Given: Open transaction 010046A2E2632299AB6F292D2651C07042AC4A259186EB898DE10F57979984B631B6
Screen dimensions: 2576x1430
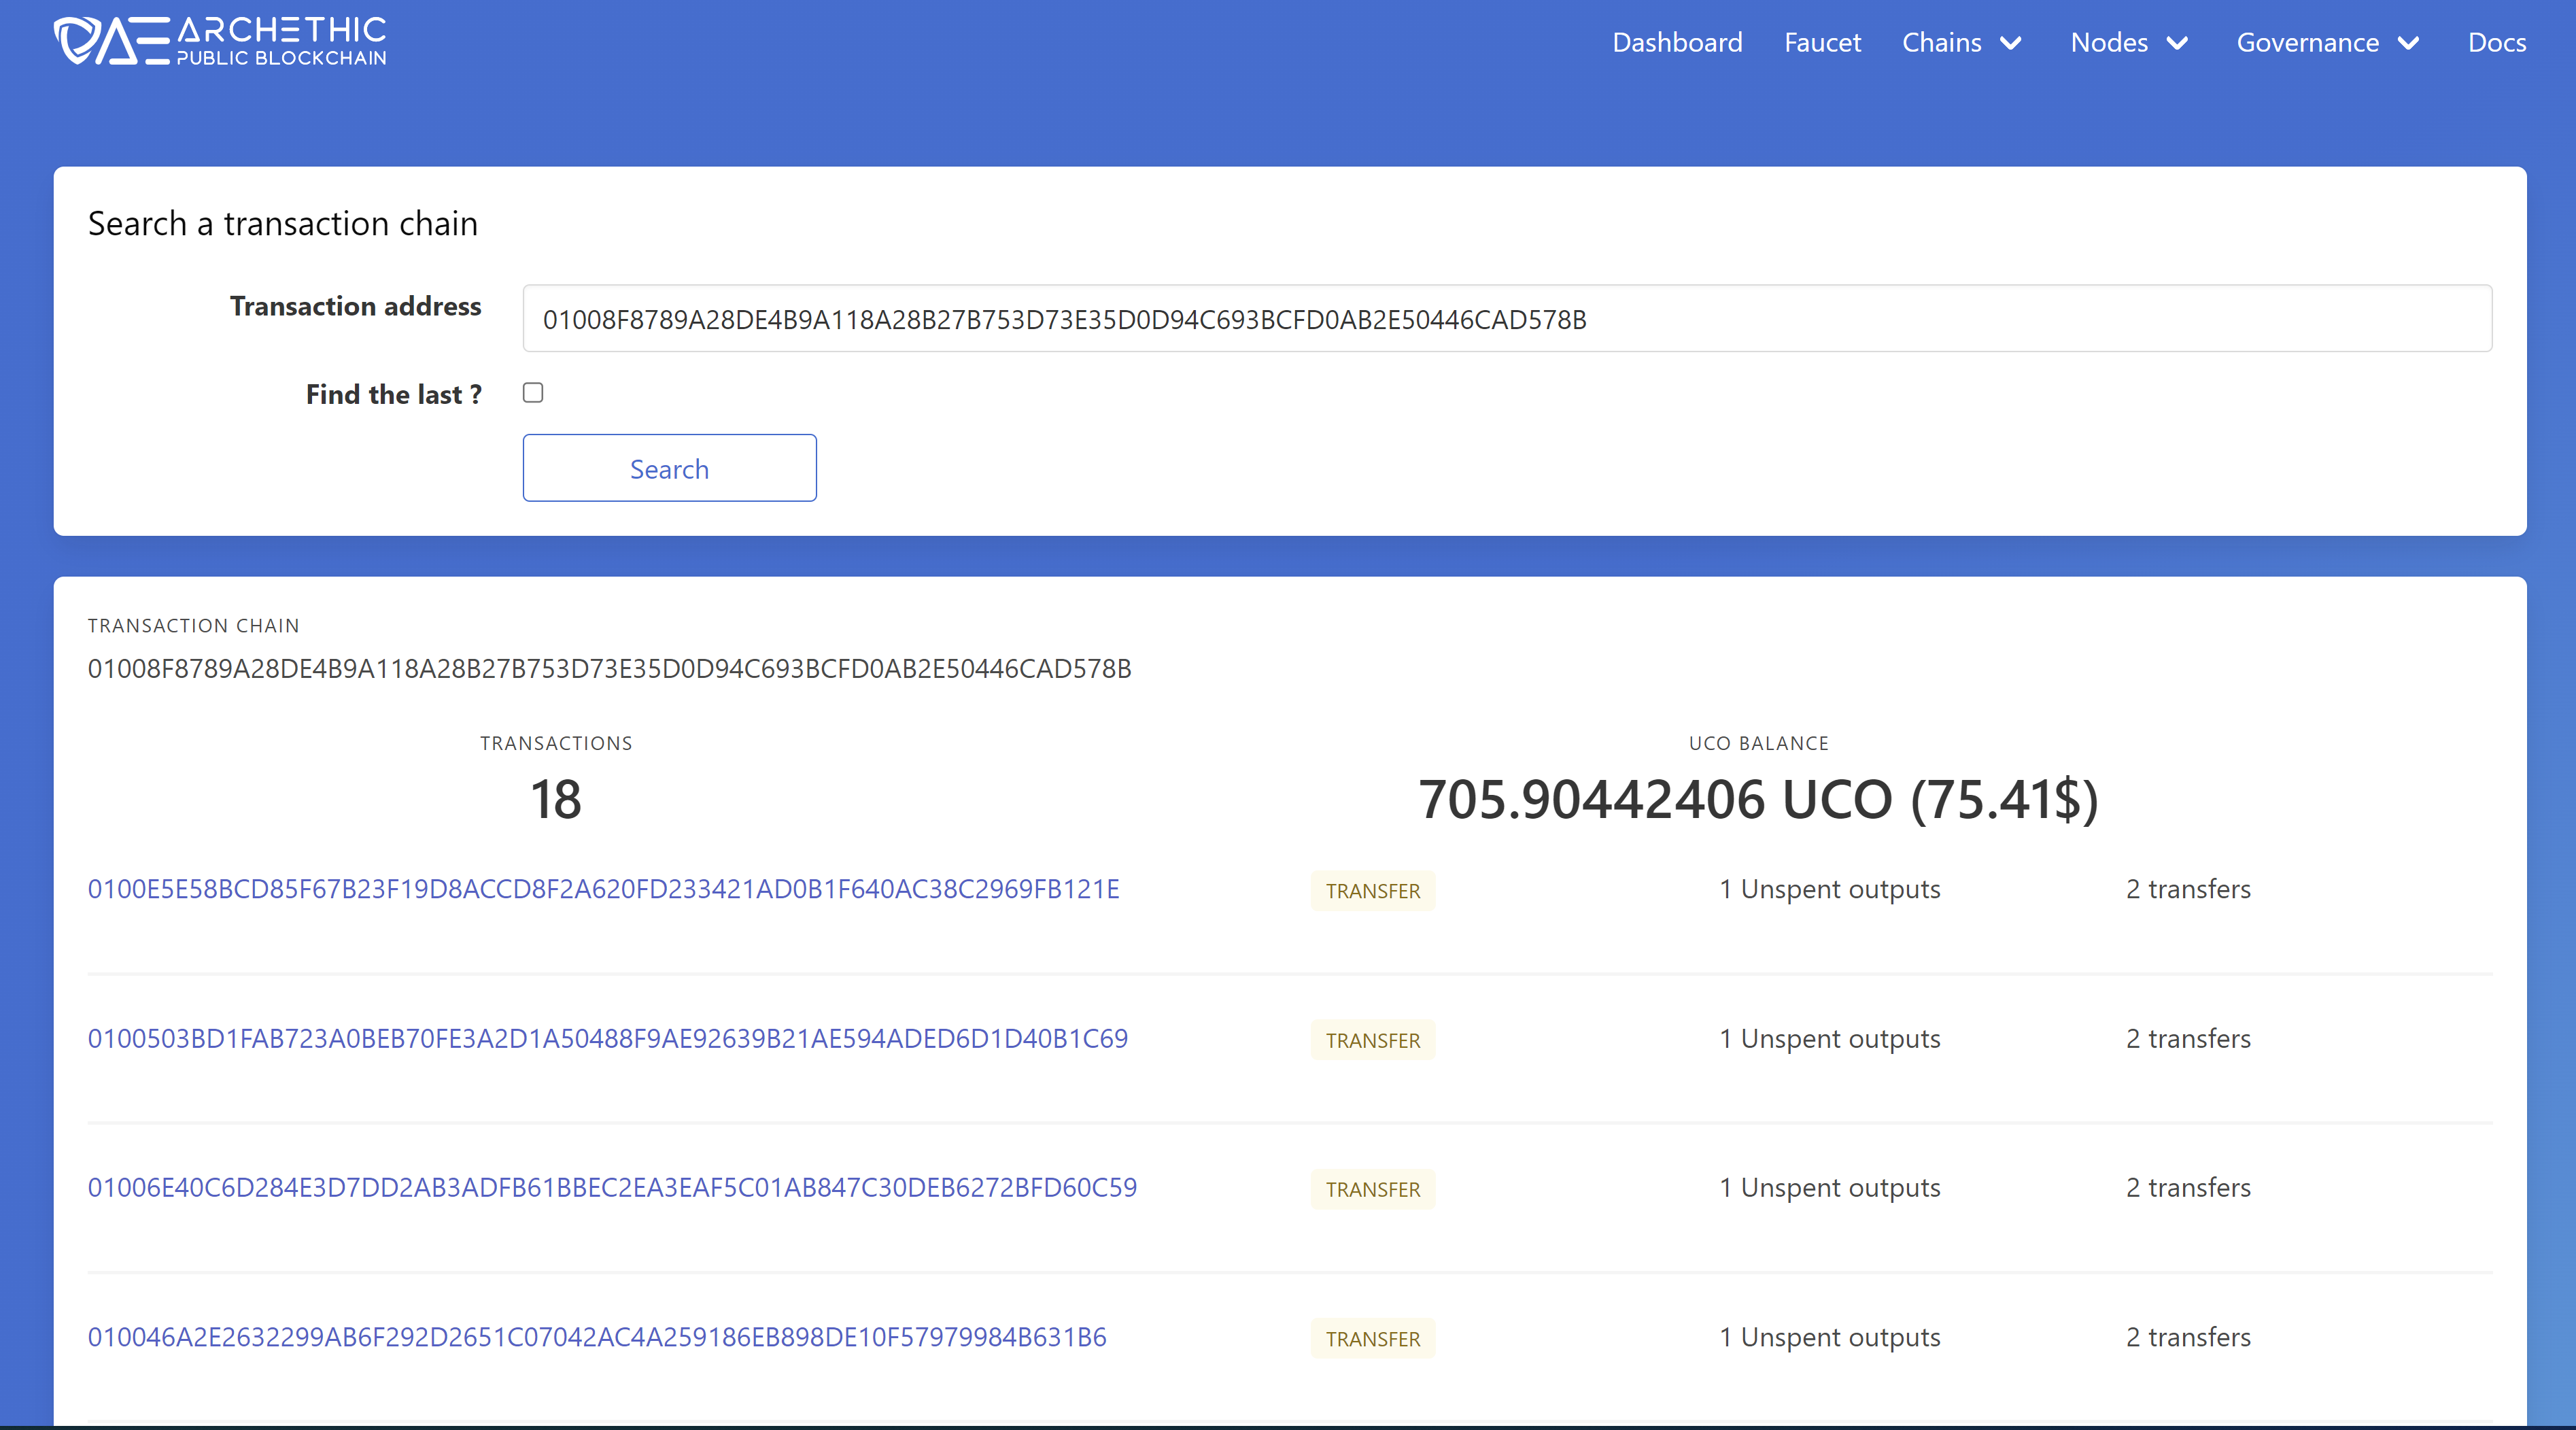Looking at the screenshot, I should (597, 1337).
